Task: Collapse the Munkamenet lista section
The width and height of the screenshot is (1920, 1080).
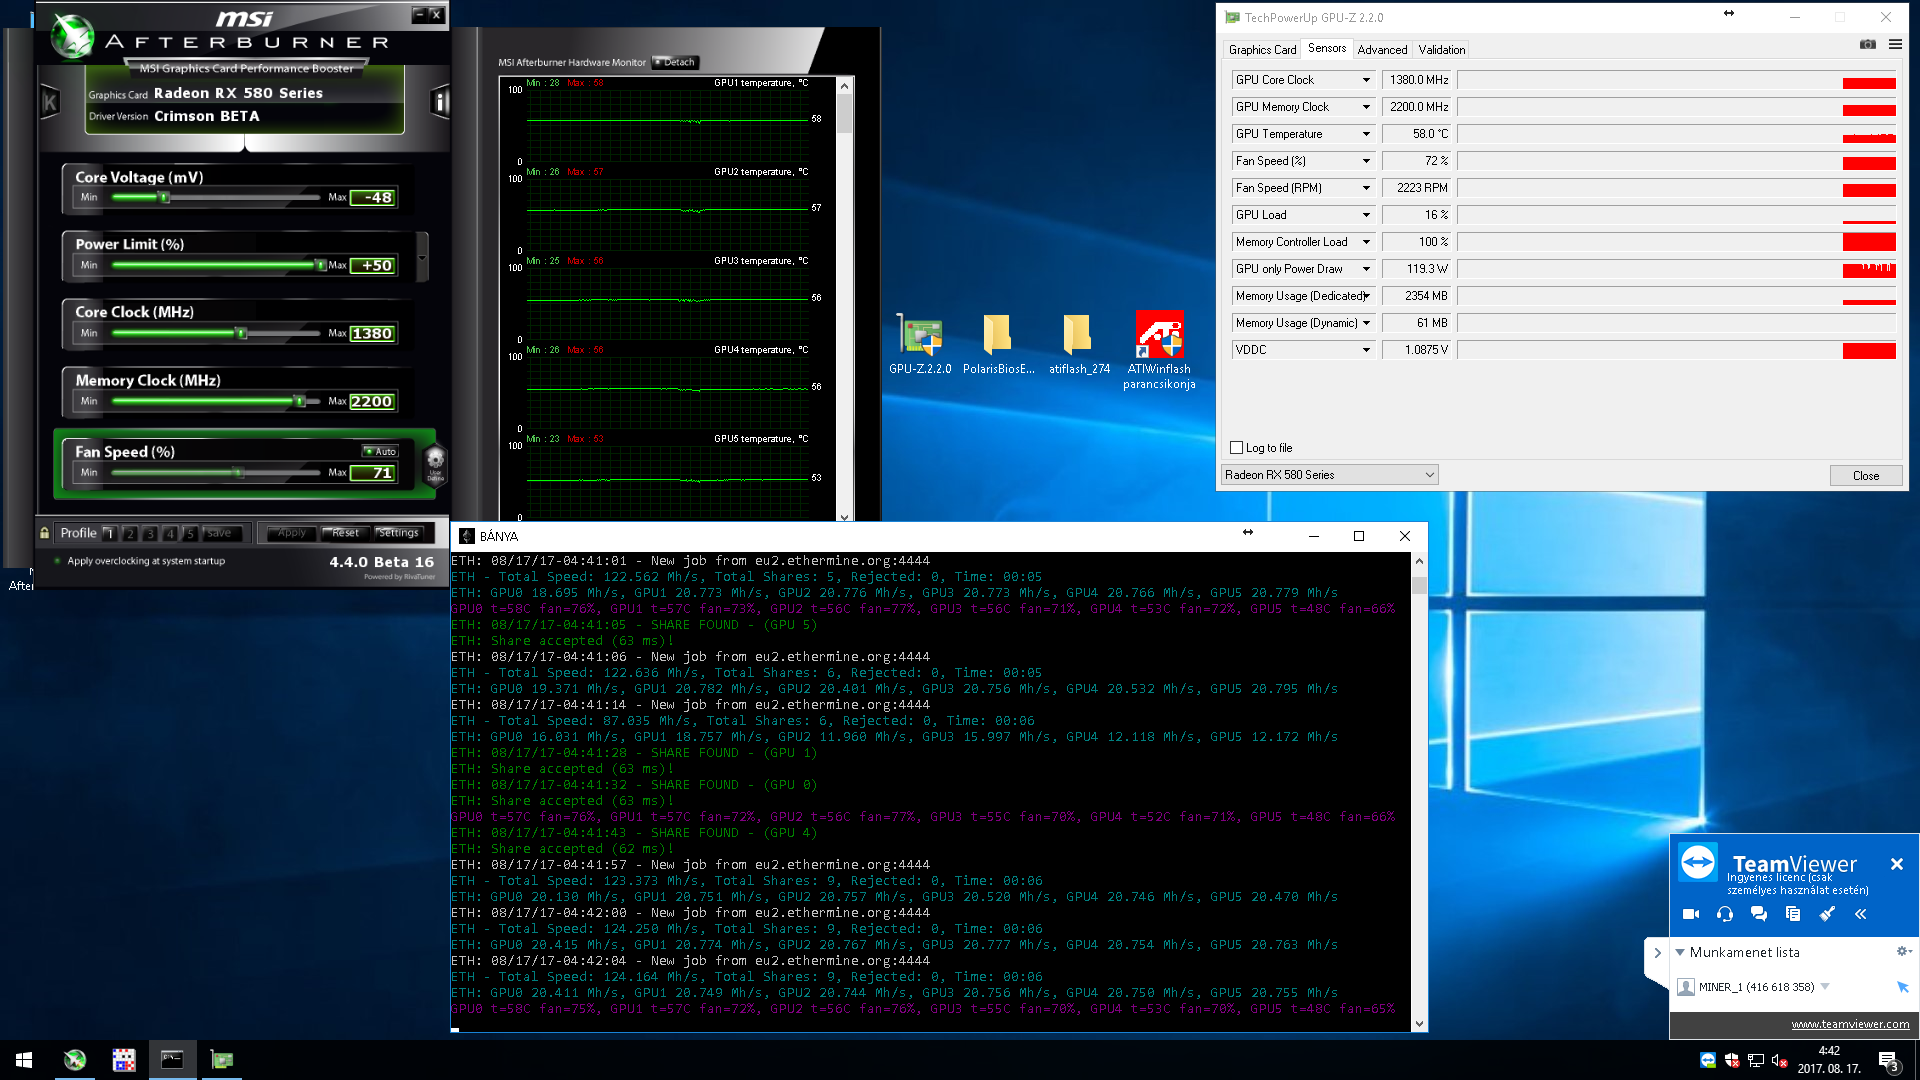Action: pyautogui.click(x=1680, y=952)
